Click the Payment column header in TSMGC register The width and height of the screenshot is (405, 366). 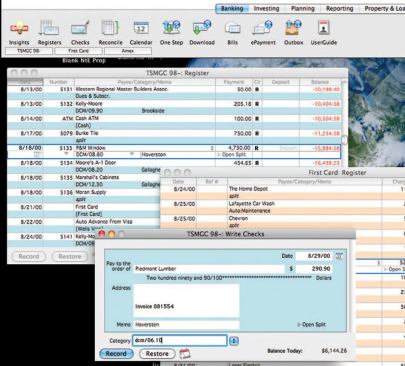[234, 82]
